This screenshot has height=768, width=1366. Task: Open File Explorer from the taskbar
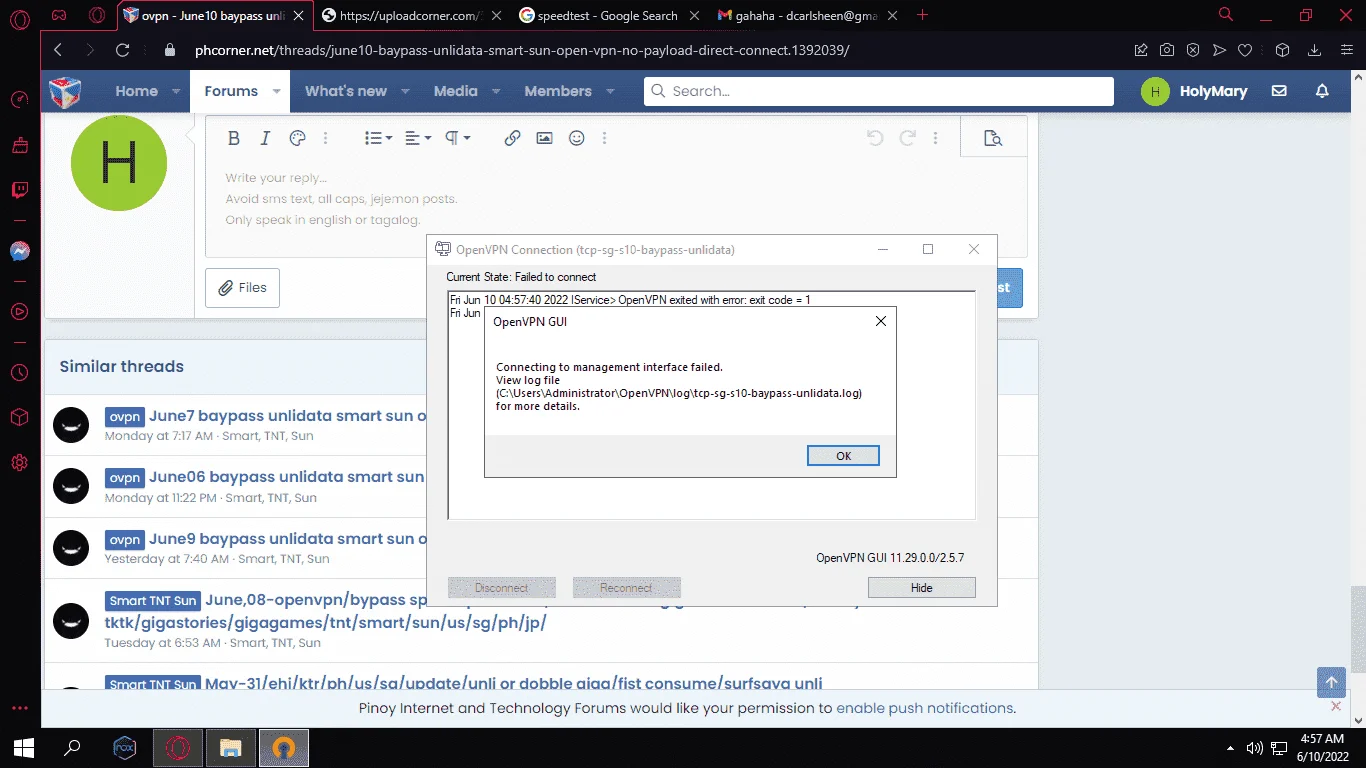(231, 747)
